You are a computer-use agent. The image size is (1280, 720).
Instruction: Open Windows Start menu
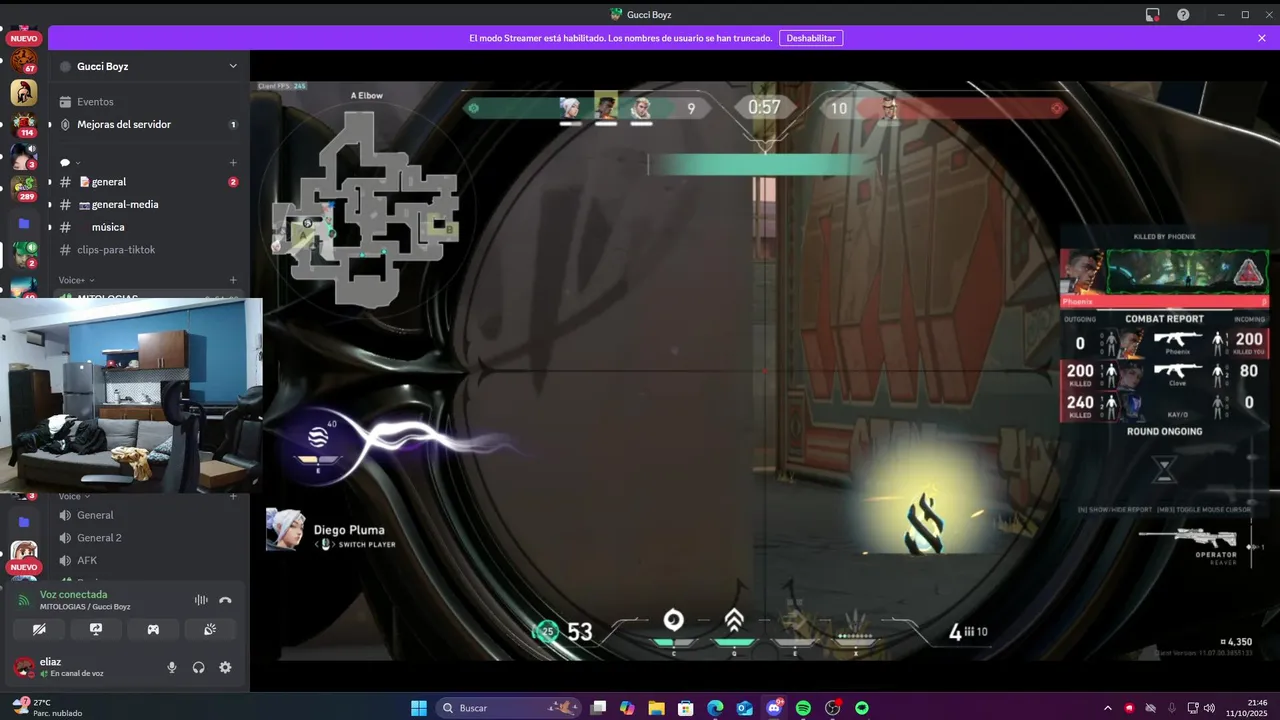419,708
